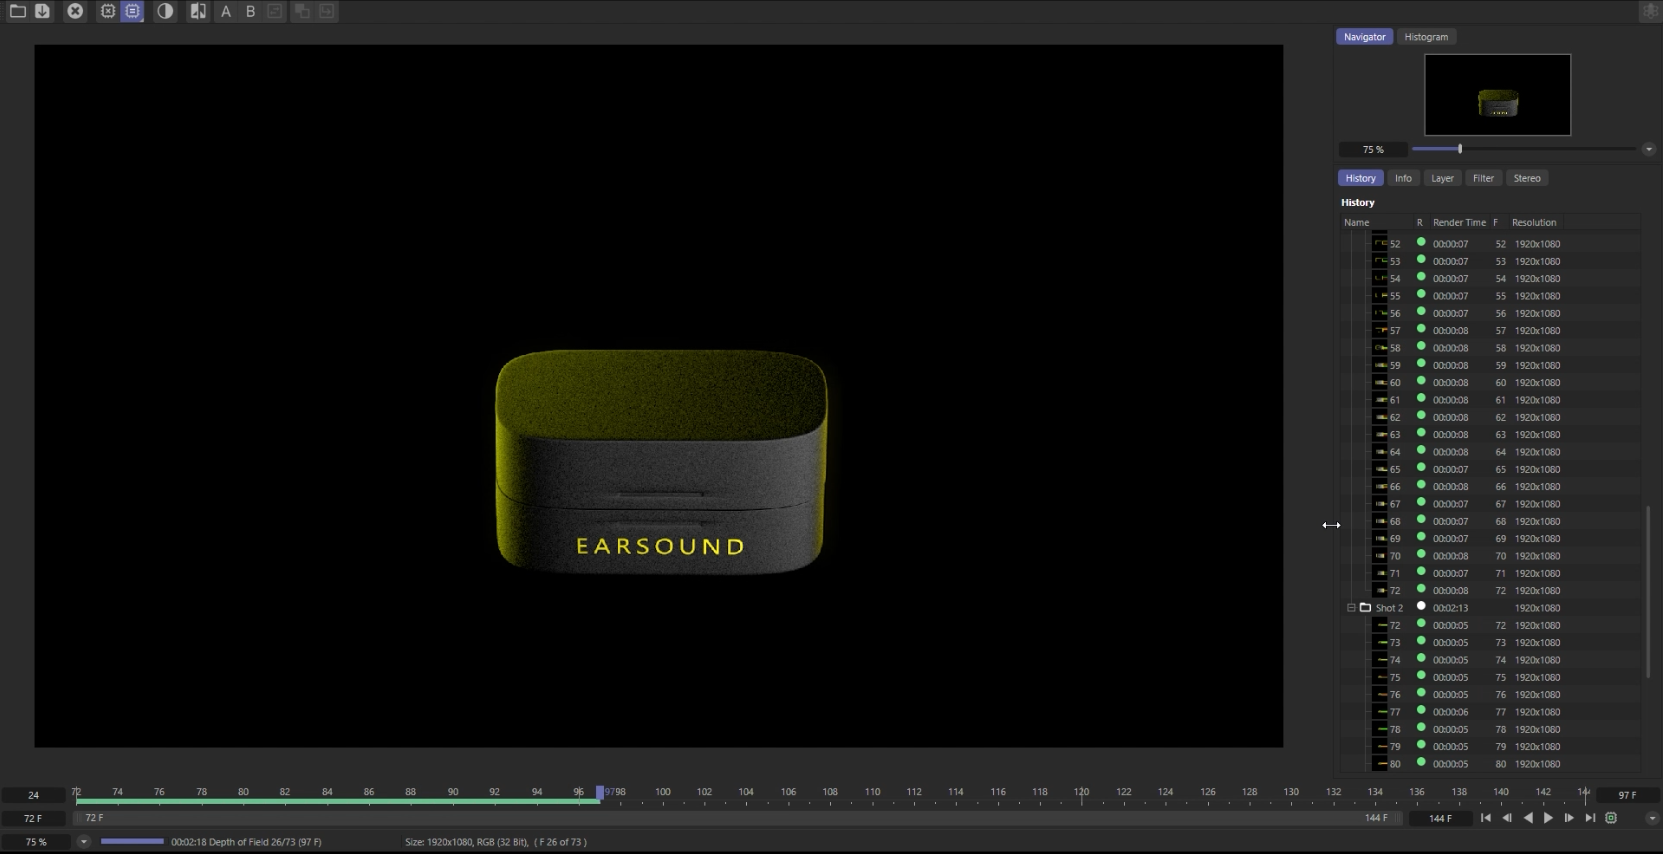Viewport: 1663px width, 854px height.
Task: Click the 72 F start frame field
Action: [x=33, y=818]
